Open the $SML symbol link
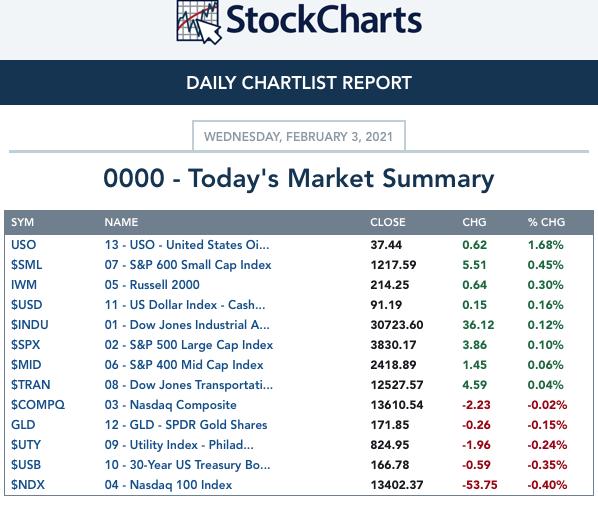The width and height of the screenshot is (598, 507). click(x=26, y=265)
